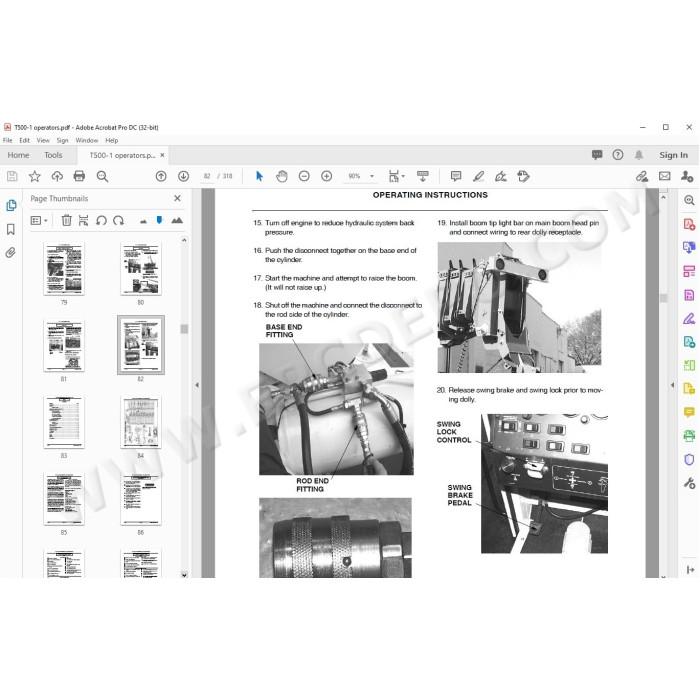Adjust thumbnail size slider marker
This screenshot has width=700, height=700.
click(x=159, y=220)
